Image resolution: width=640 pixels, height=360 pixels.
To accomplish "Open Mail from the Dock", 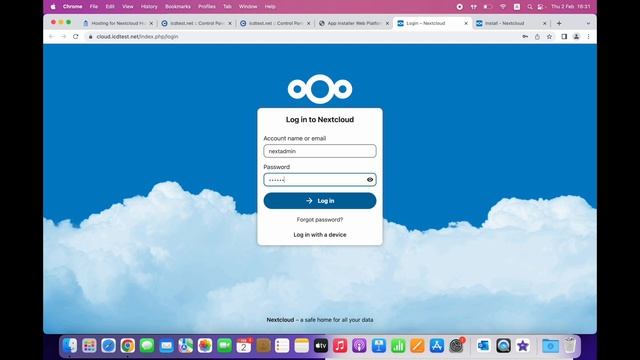I will tap(166, 346).
